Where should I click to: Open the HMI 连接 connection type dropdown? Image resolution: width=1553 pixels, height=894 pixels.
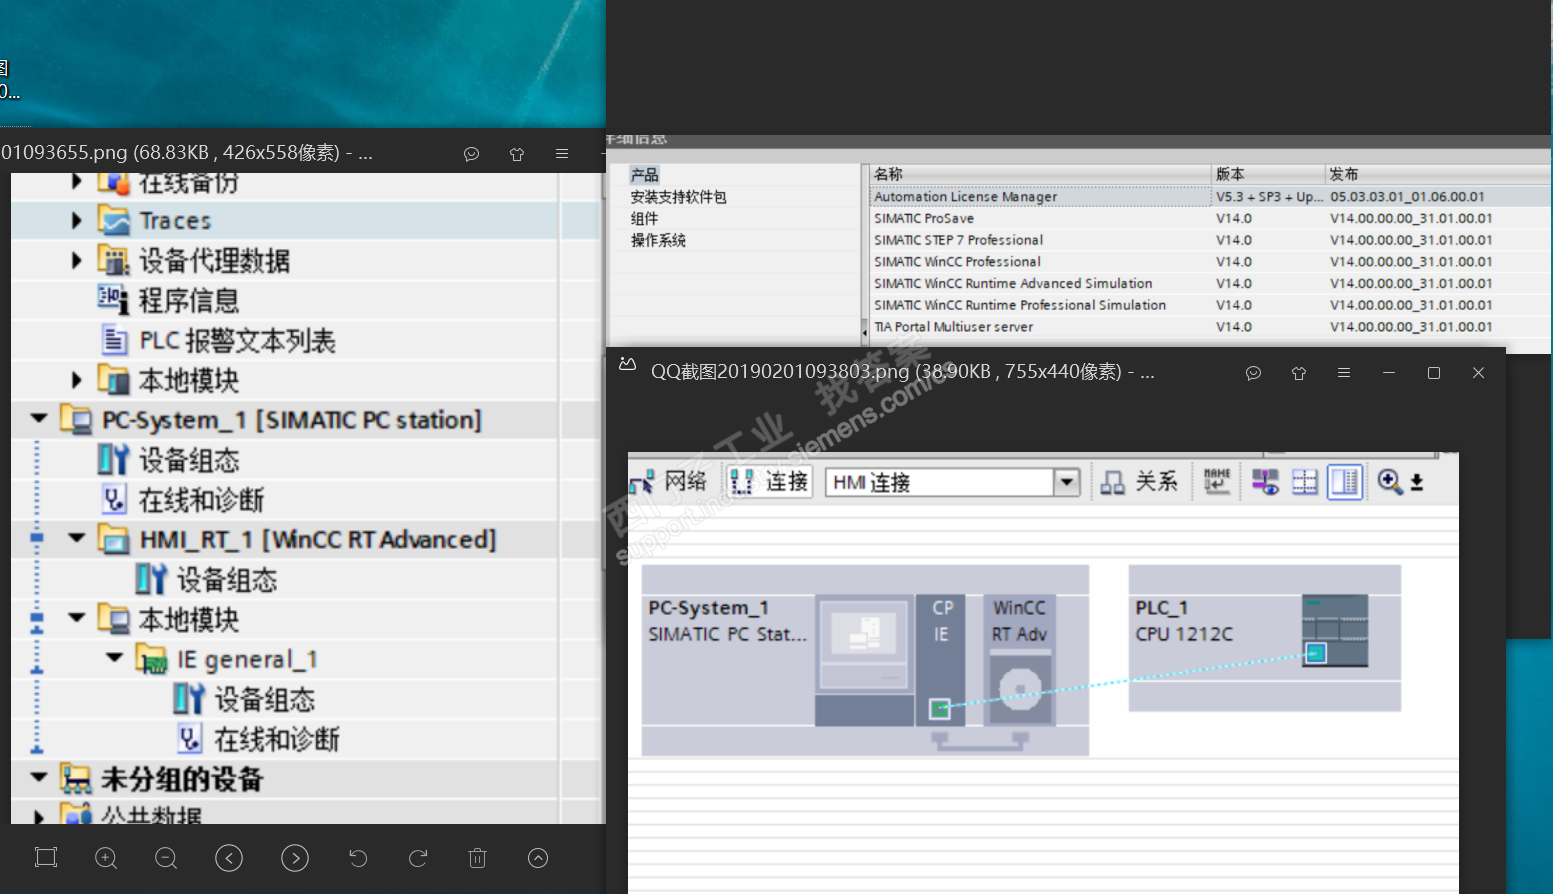tap(1068, 482)
